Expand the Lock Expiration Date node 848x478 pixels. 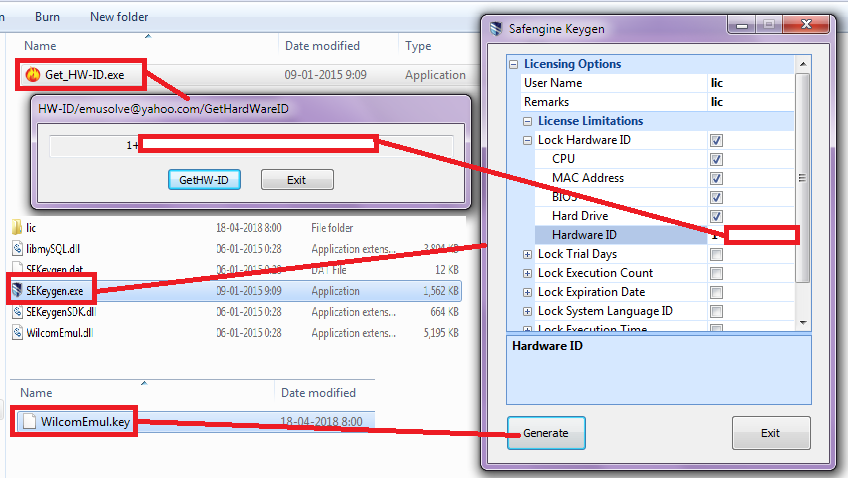click(x=527, y=293)
